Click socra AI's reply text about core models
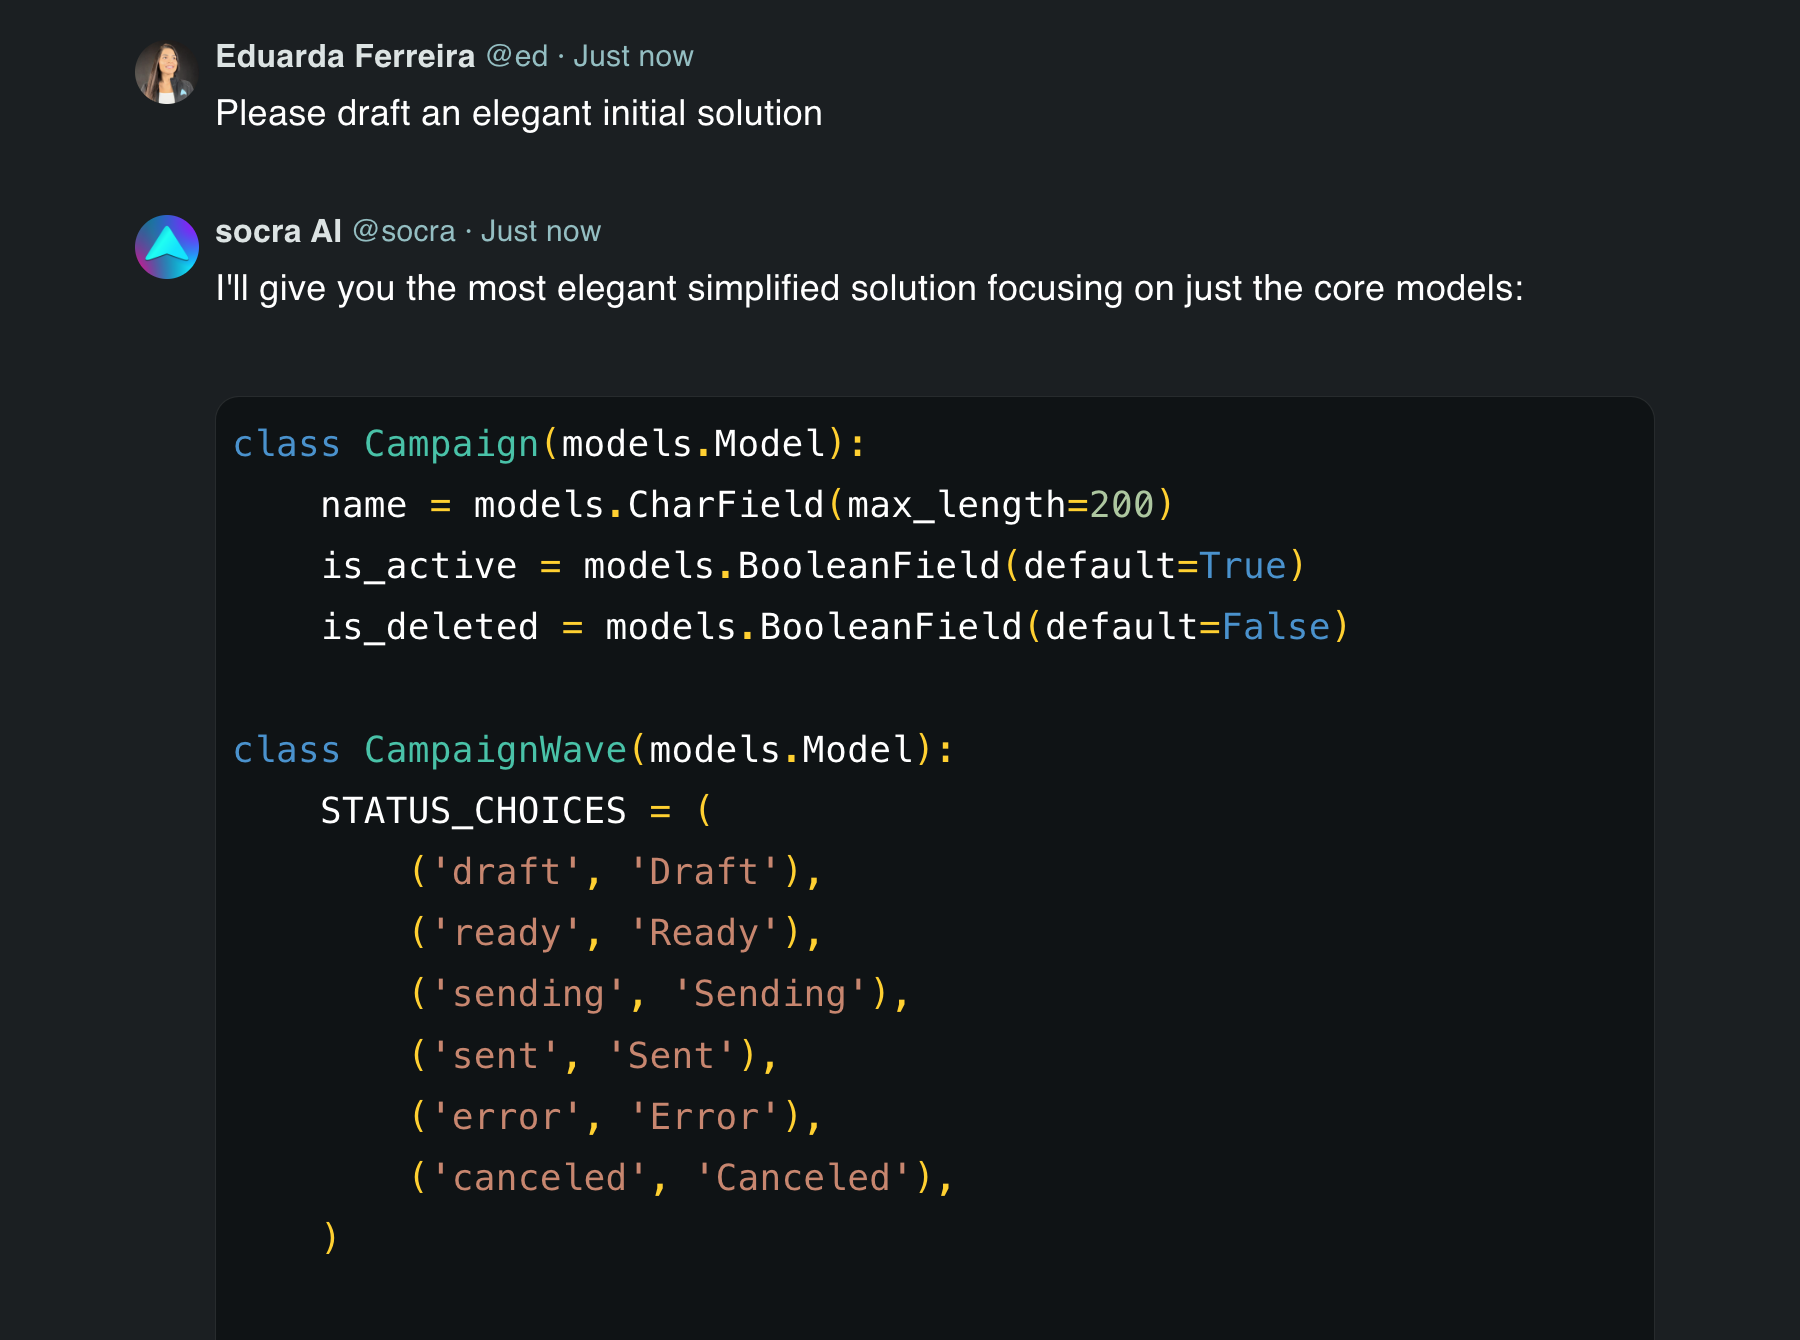This screenshot has width=1800, height=1340. (x=869, y=288)
